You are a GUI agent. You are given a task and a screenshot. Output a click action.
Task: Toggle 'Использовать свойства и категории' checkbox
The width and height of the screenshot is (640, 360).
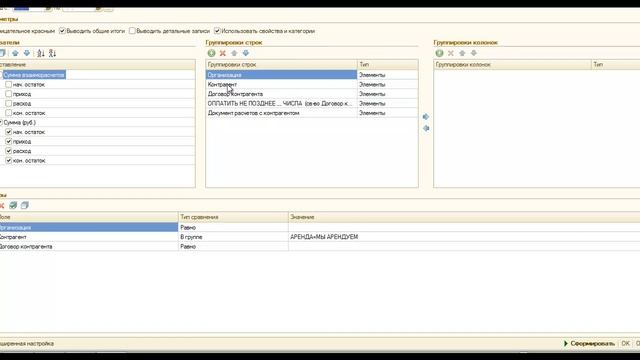point(217,31)
